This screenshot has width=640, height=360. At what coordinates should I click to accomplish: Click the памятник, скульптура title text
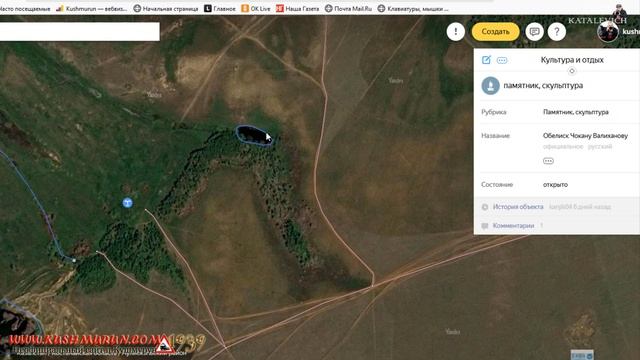pyautogui.click(x=543, y=86)
